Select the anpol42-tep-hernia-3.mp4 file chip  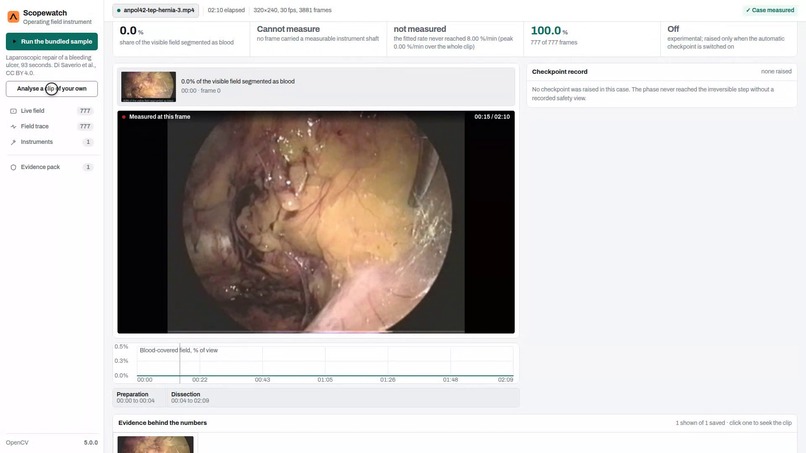tap(156, 10)
